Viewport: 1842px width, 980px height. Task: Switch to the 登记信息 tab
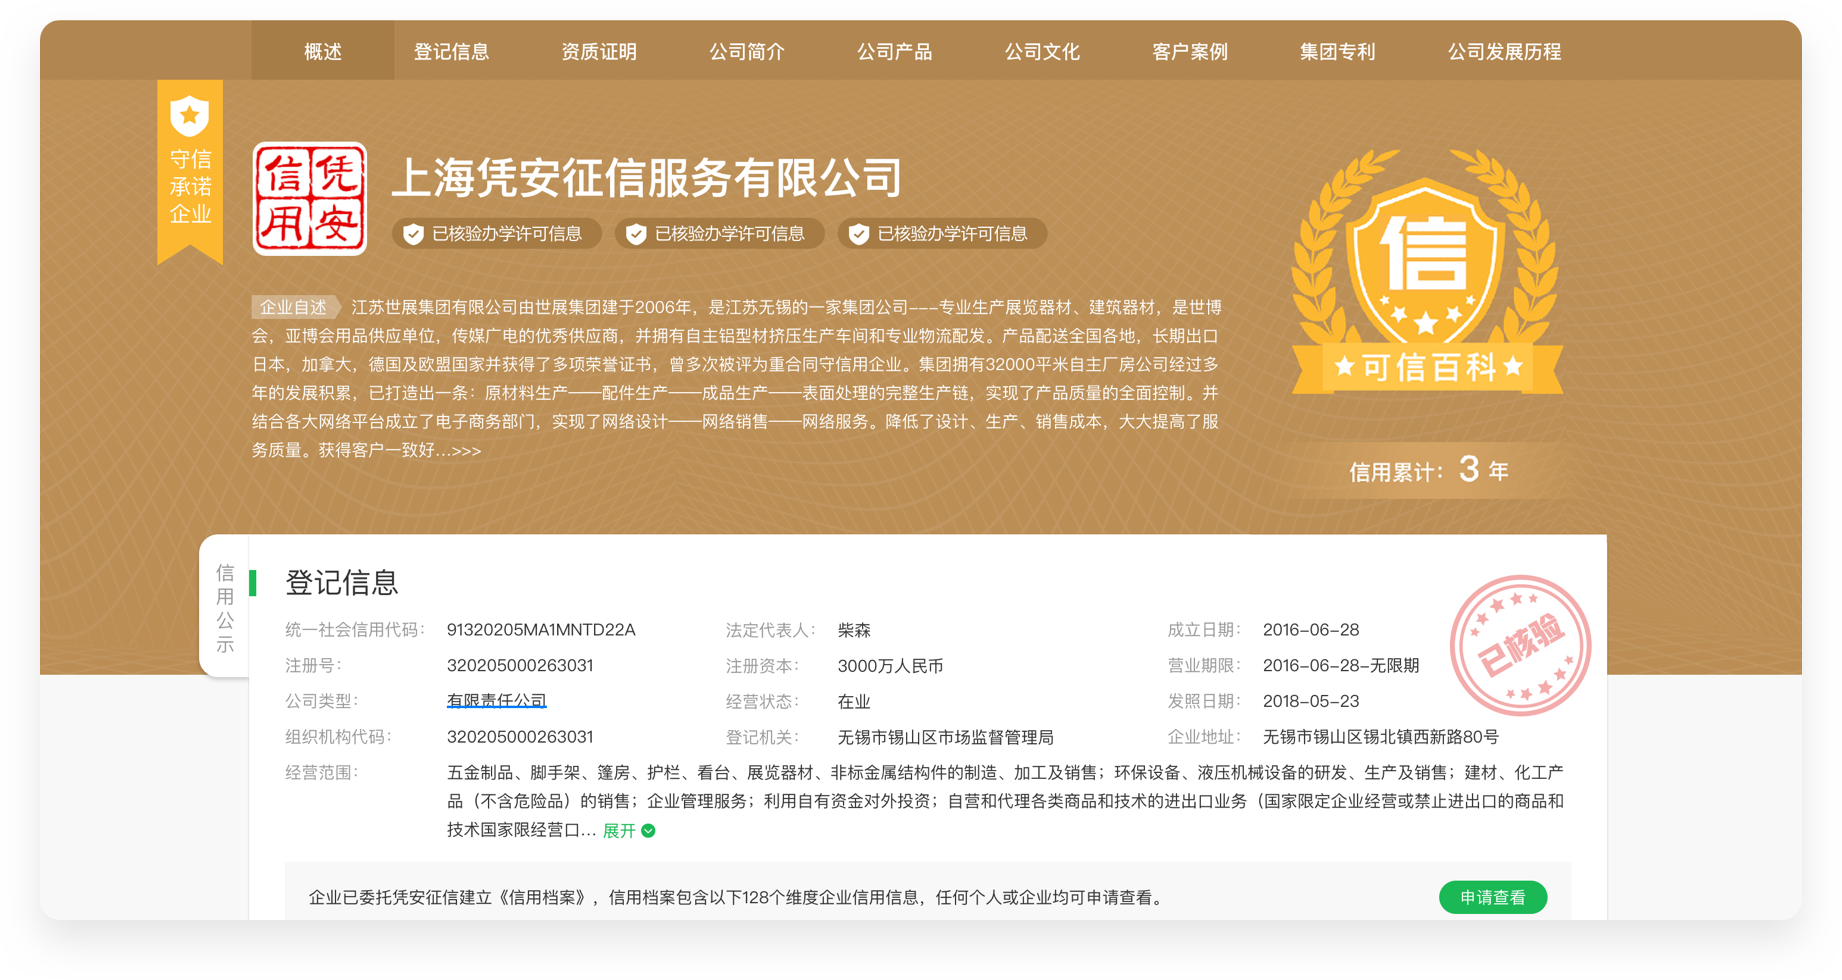451,51
